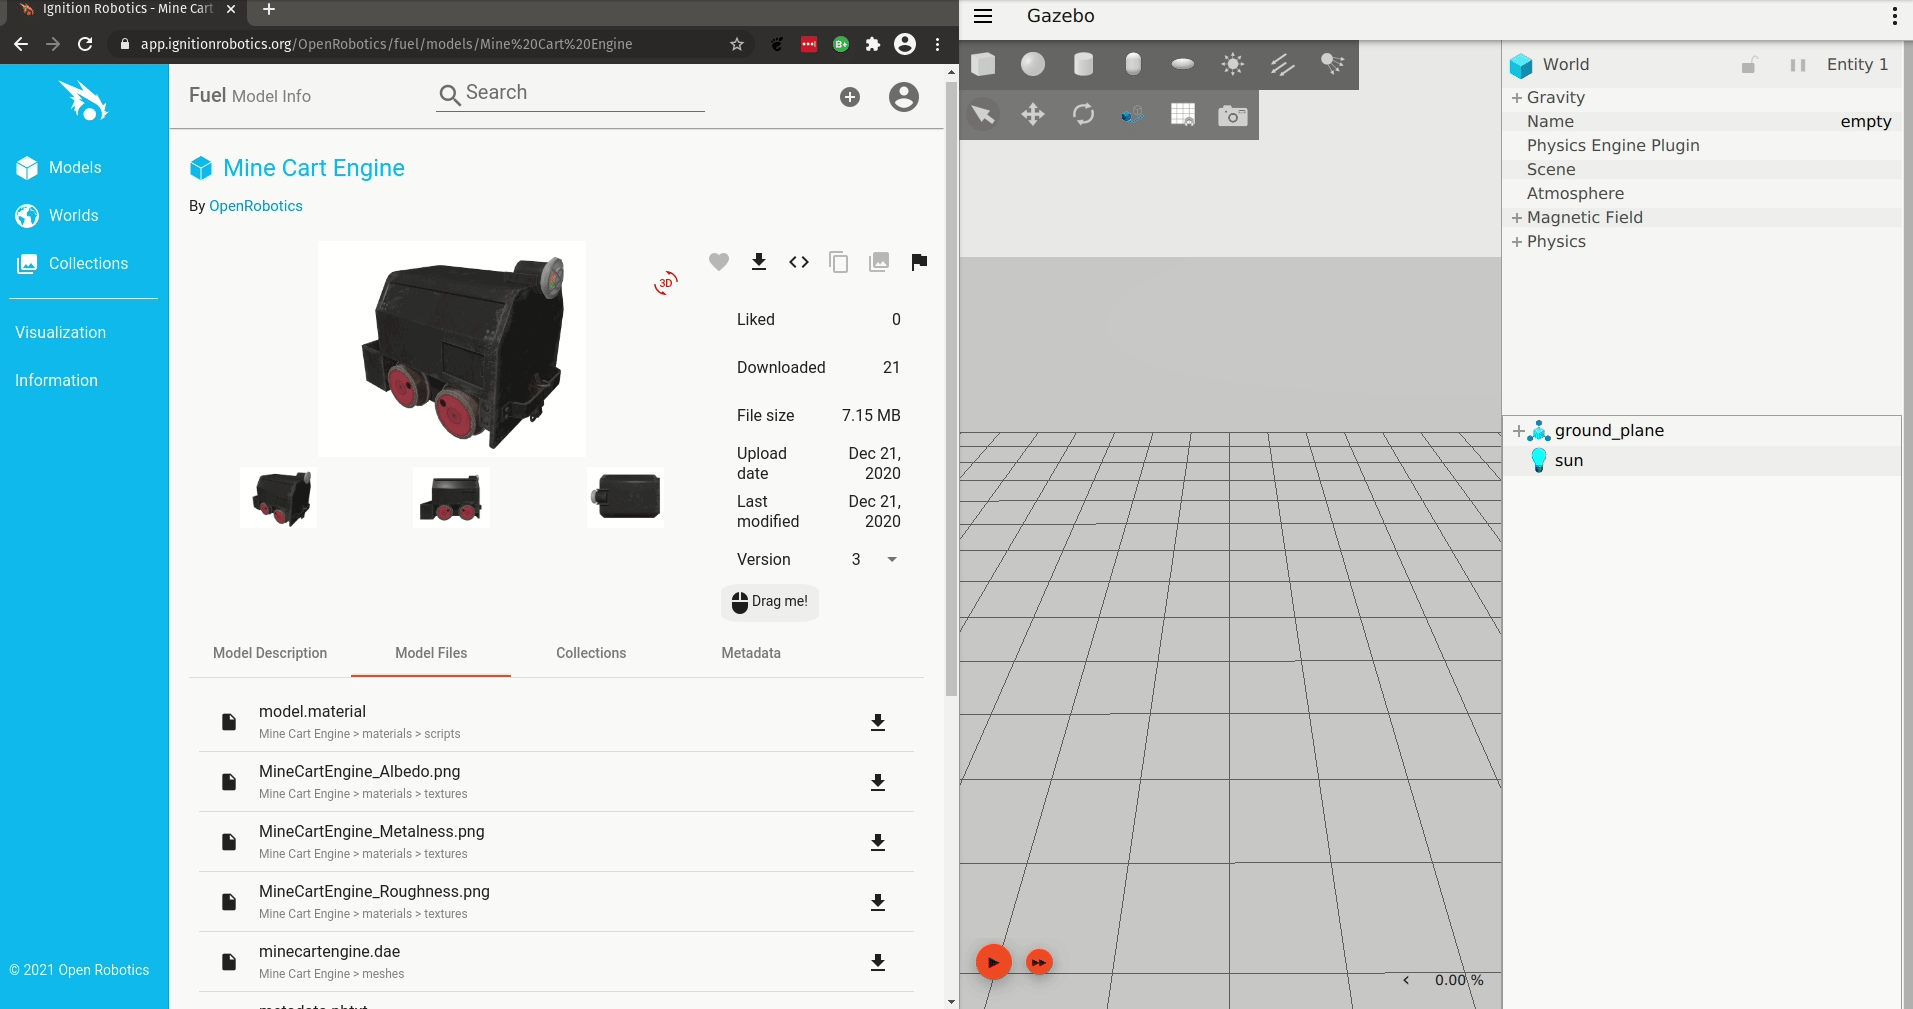Screen dimensions: 1913x1009
Task: Expand the ground_plane entity
Action: pos(1518,431)
